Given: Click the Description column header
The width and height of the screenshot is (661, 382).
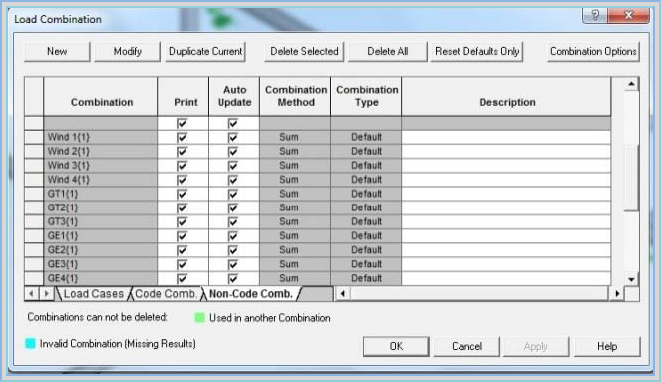Looking at the screenshot, I should 506,97.
